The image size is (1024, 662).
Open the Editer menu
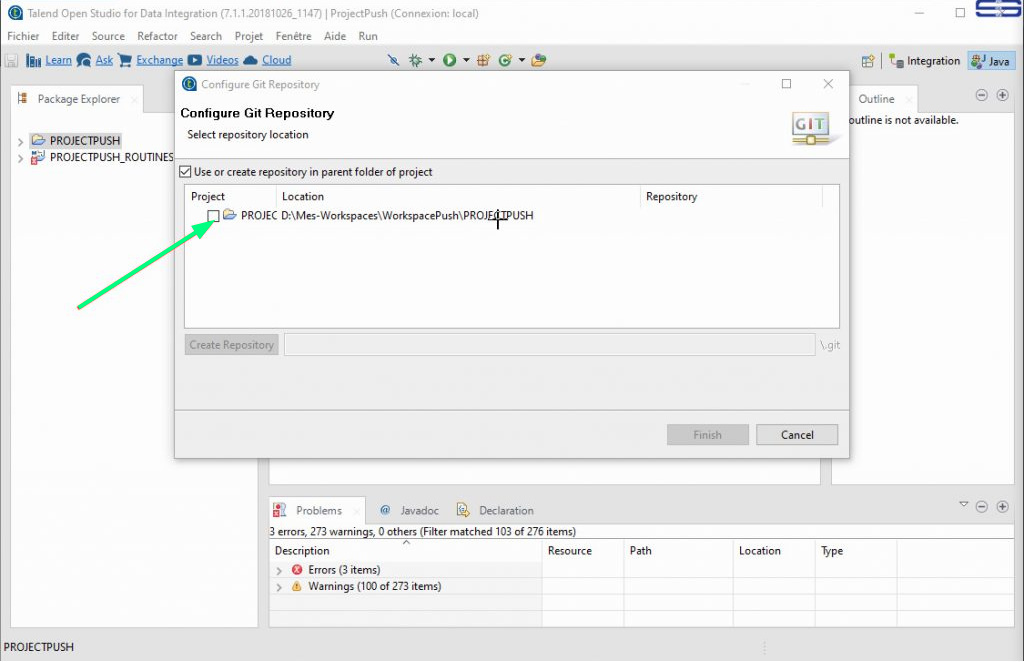click(x=65, y=36)
